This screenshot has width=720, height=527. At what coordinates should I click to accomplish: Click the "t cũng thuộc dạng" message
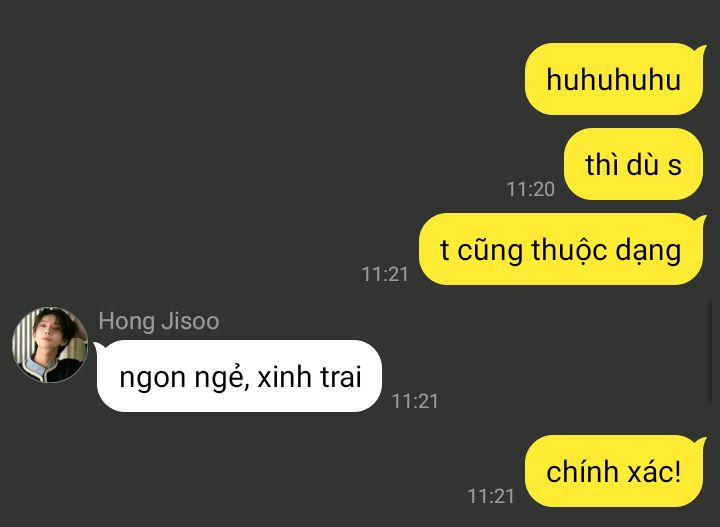tap(561, 249)
